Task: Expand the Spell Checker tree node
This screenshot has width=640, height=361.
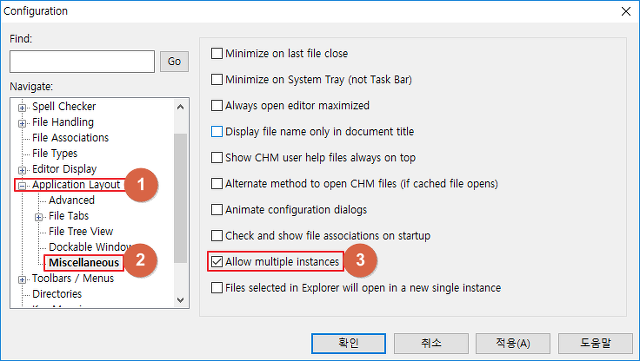Action: (x=22, y=108)
